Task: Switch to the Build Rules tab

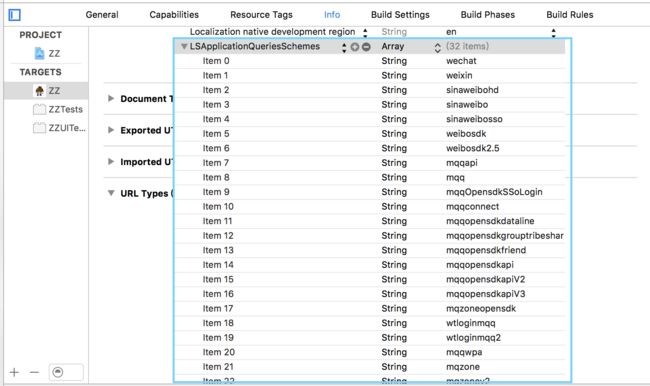Action: point(570,15)
